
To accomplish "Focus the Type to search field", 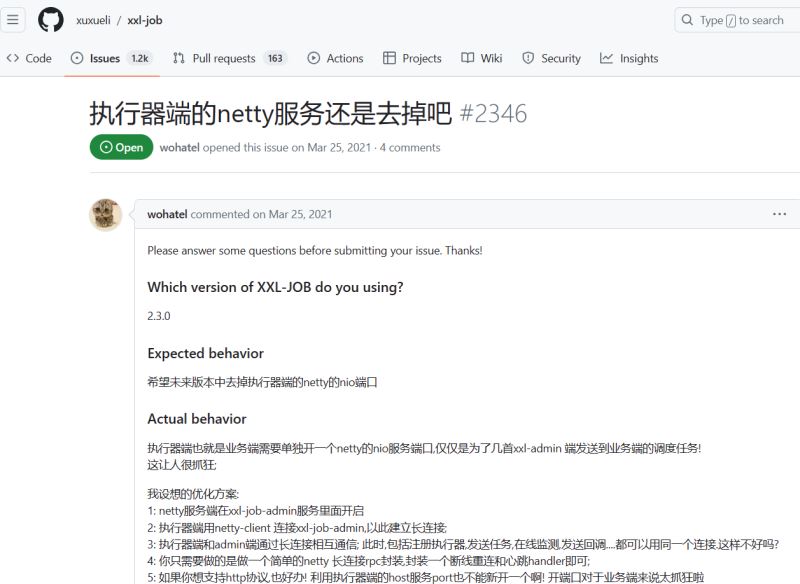I will tap(738, 20).
